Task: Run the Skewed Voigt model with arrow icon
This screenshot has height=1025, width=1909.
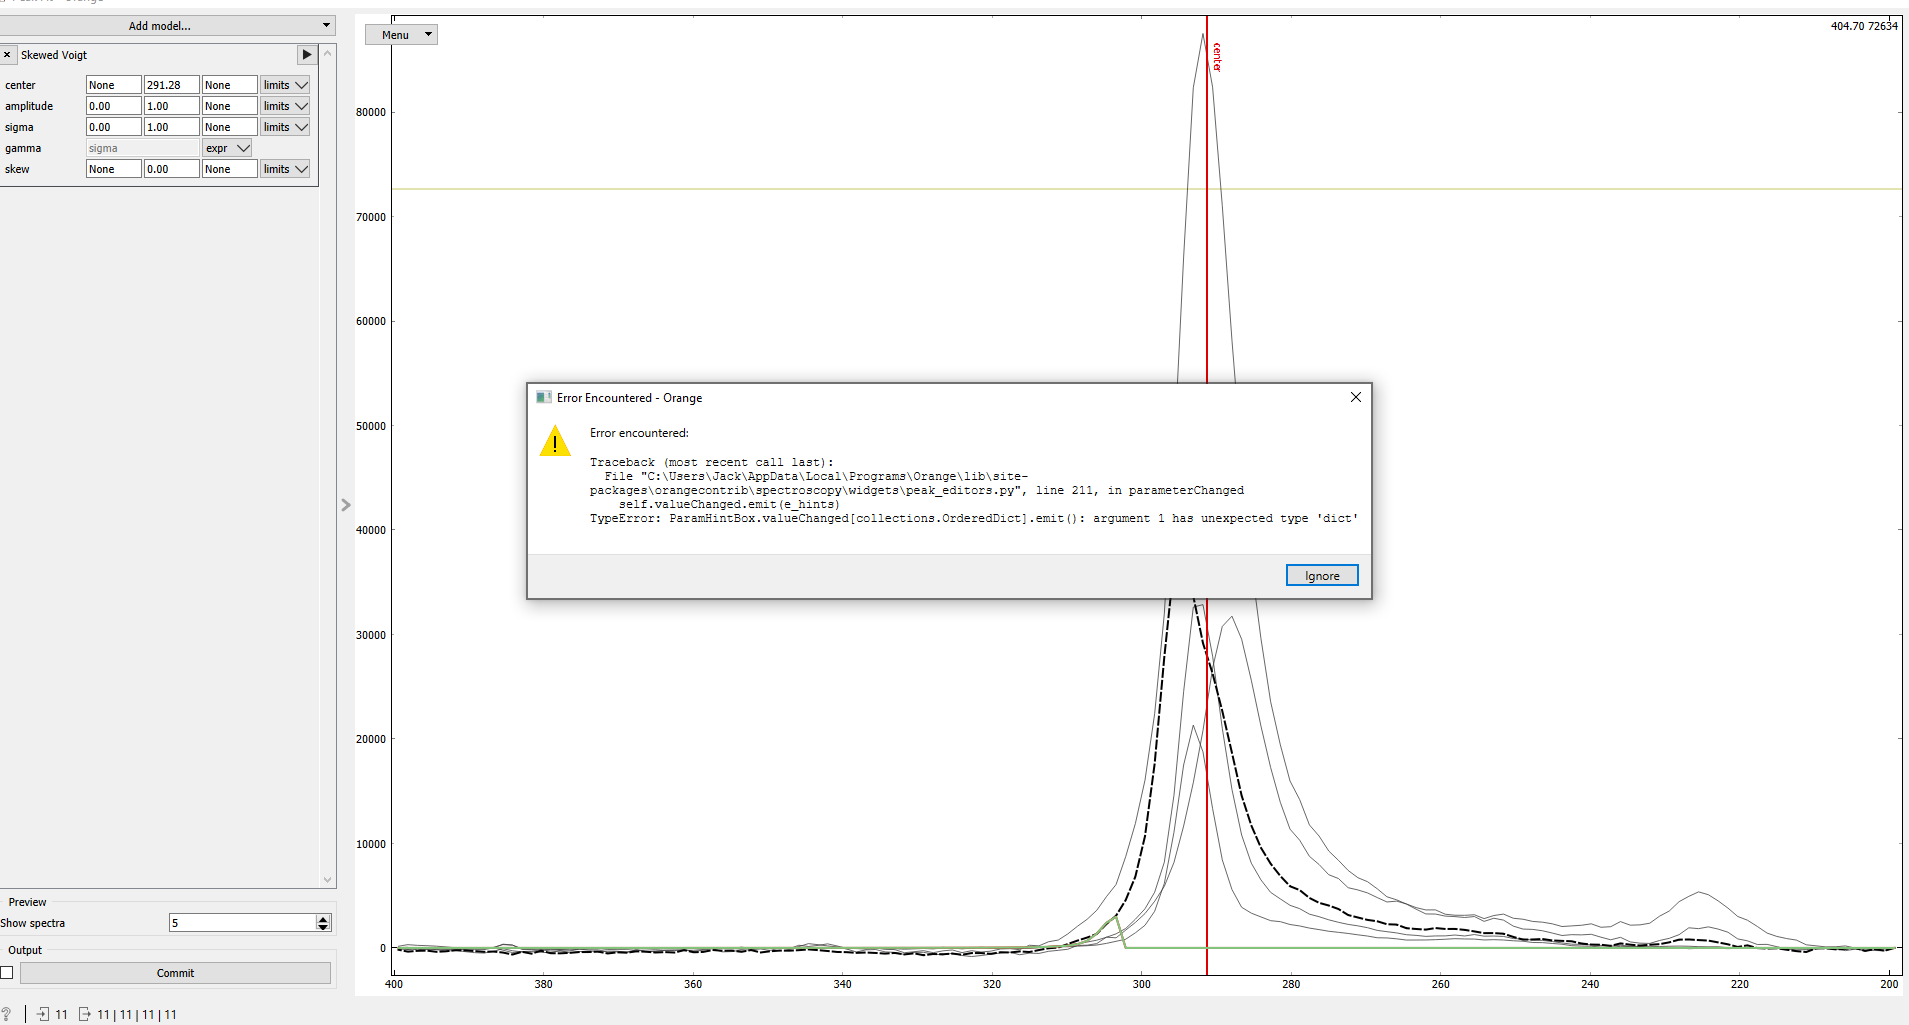Action: click(x=306, y=54)
